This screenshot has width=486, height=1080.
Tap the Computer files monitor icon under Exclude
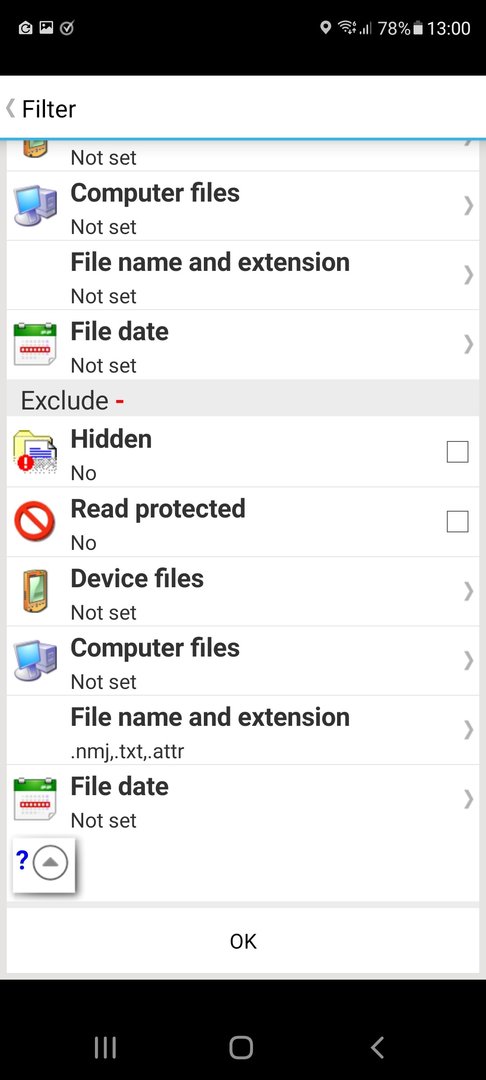34,661
